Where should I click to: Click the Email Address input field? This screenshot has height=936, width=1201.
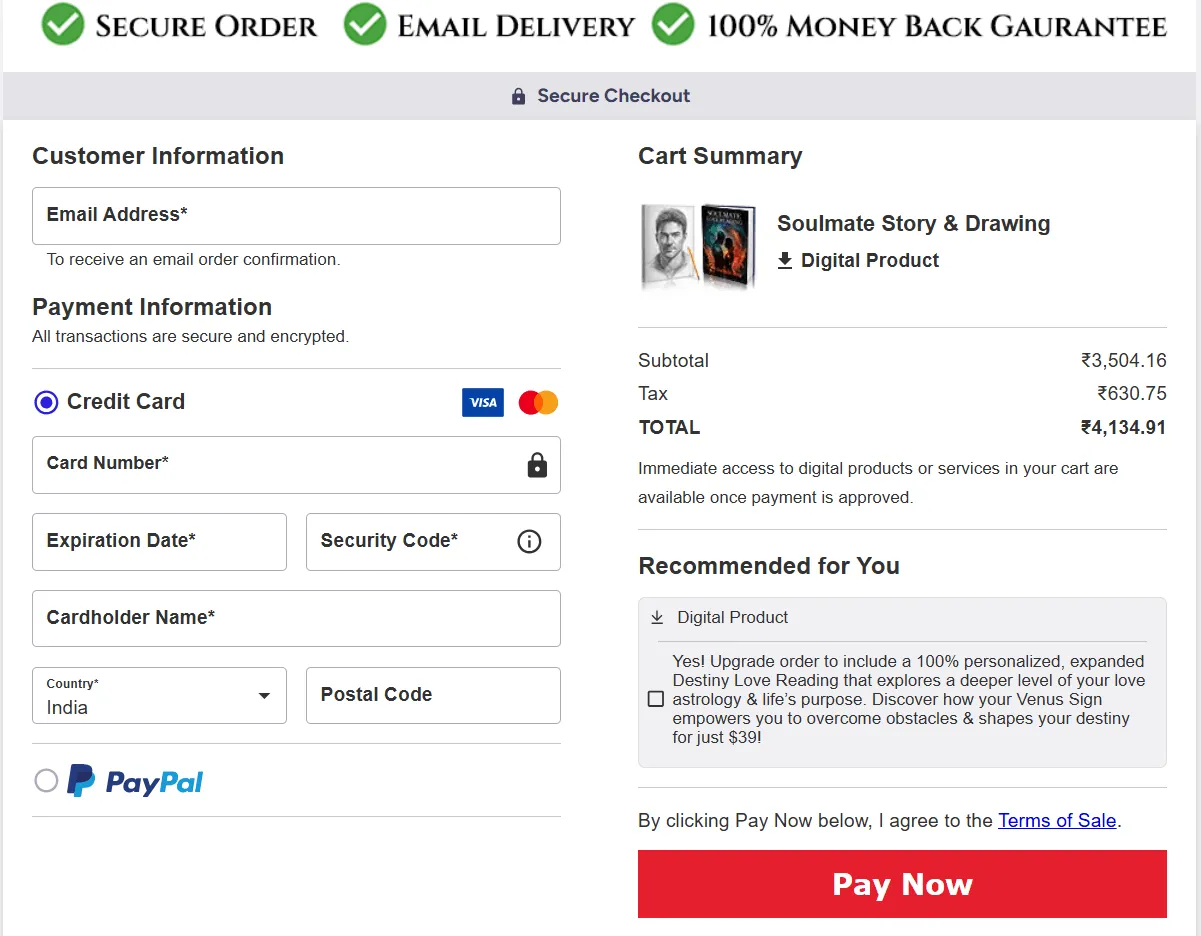pos(296,216)
